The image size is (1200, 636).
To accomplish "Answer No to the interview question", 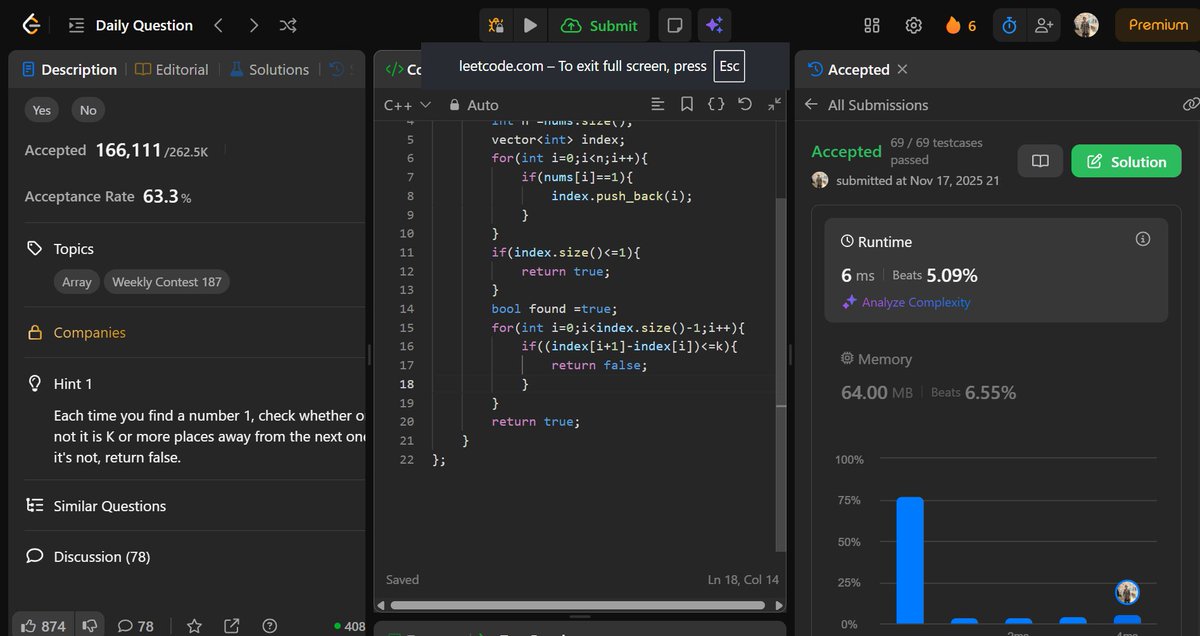I will [88, 110].
